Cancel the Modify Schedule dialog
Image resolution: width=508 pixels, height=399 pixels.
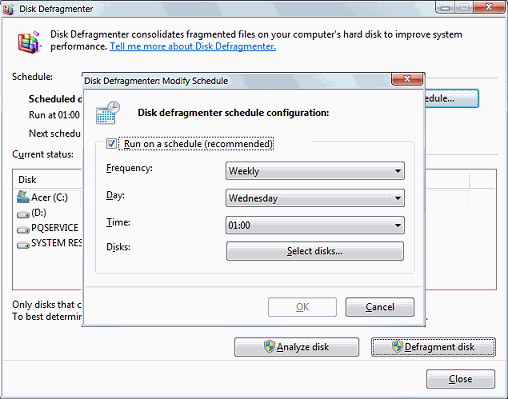380,307
